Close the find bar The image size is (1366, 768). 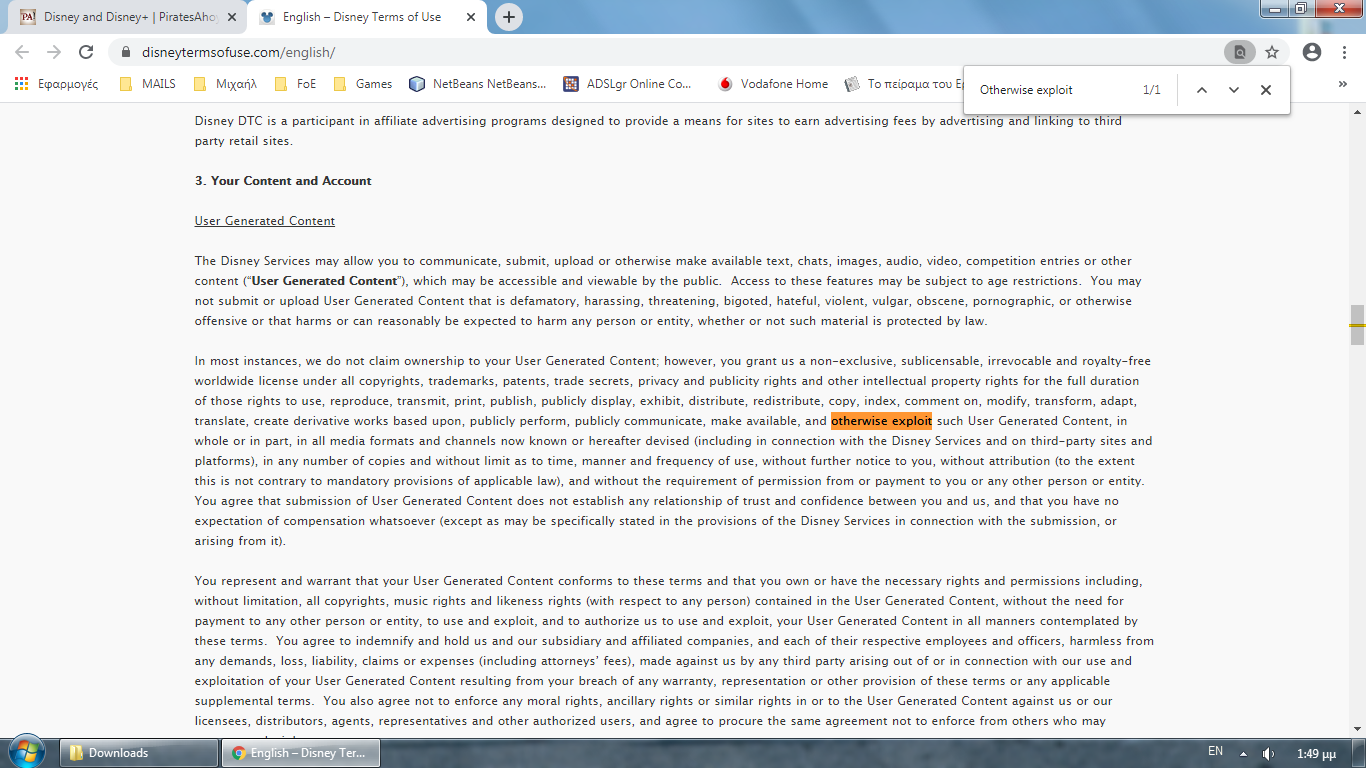click(1266, 90)
